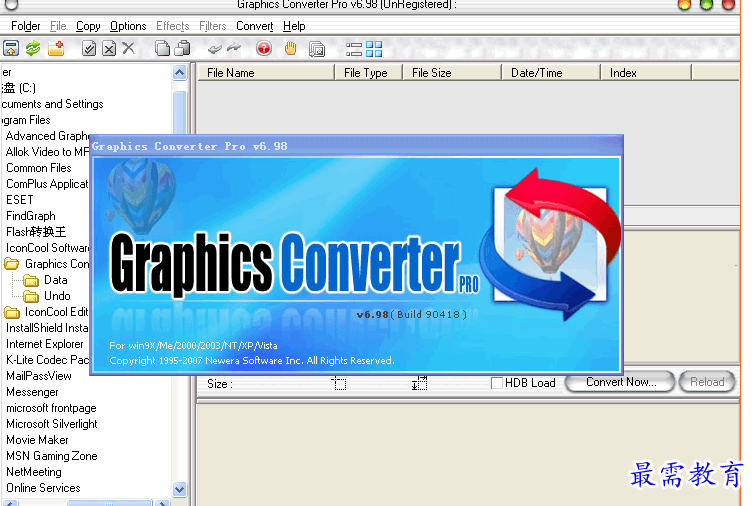Click the up-folder toolbar icon
The image size is (752, 506).
point(11,48)
